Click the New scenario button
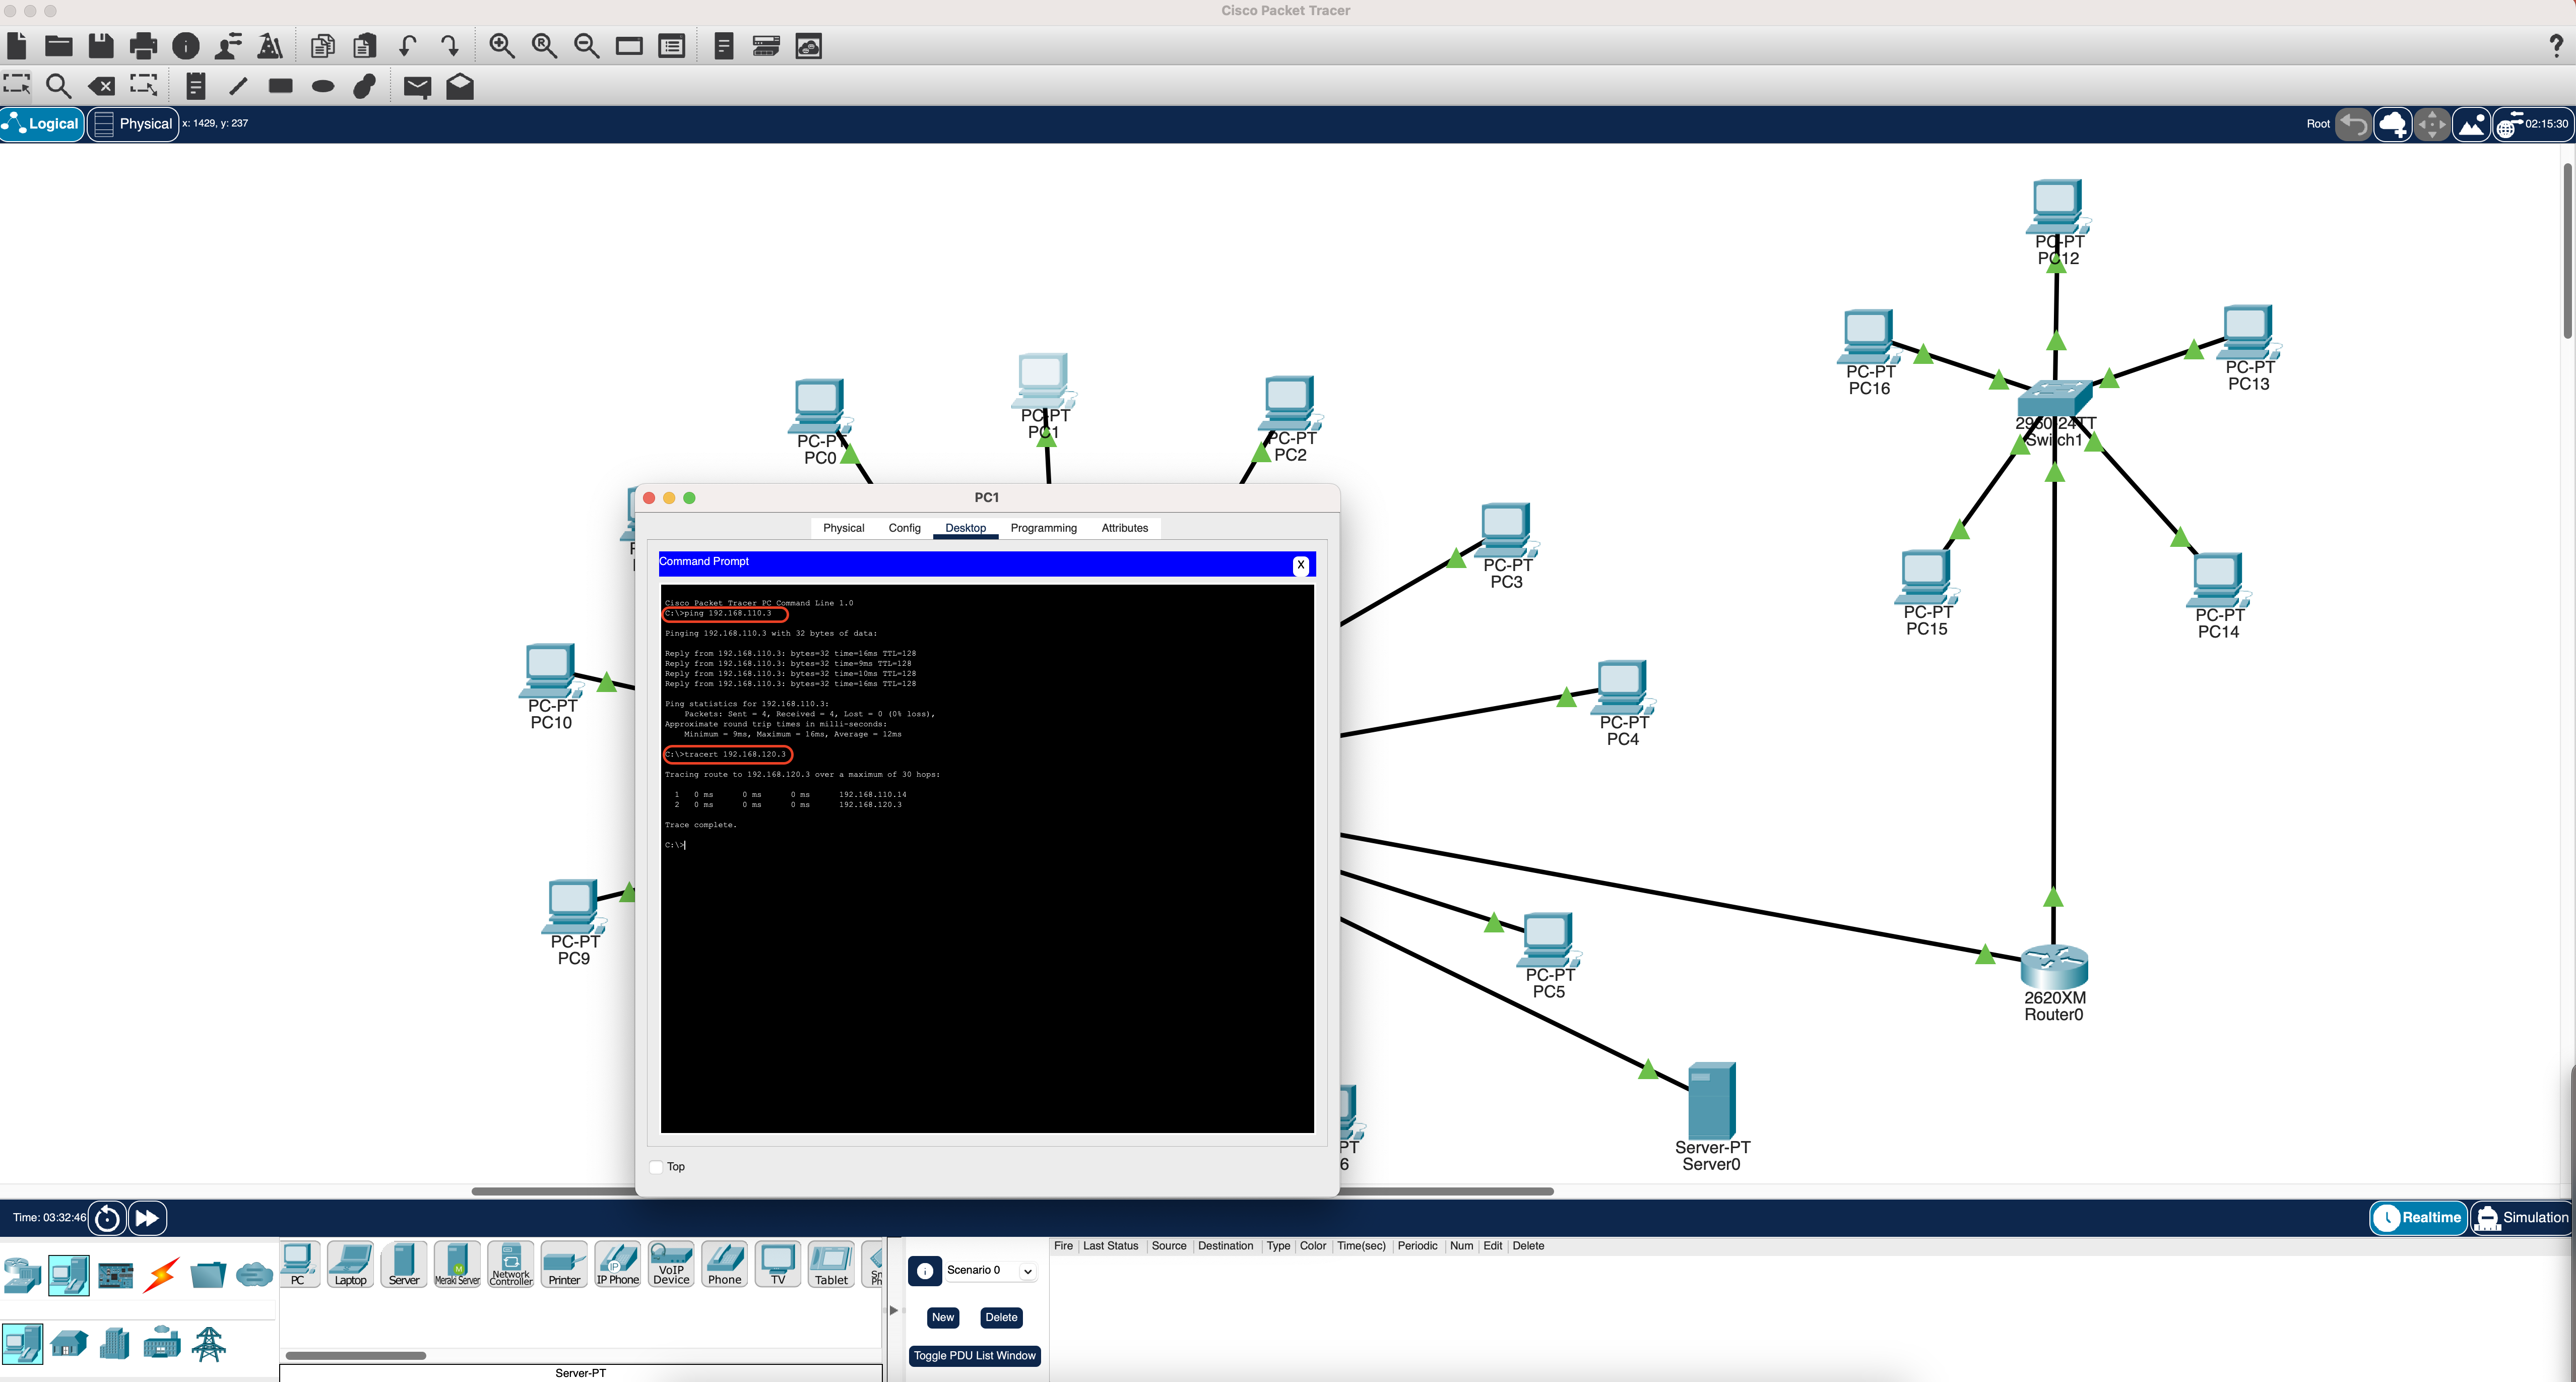This screenshot has height=1382, width=2576. 942,1317
